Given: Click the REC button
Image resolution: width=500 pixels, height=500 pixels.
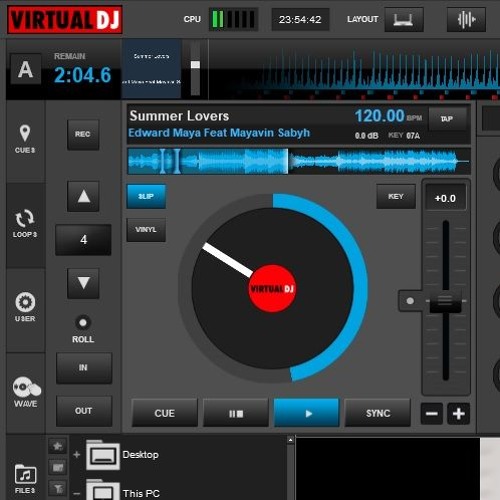Looking at the screenshot, I should coord(83,134).
